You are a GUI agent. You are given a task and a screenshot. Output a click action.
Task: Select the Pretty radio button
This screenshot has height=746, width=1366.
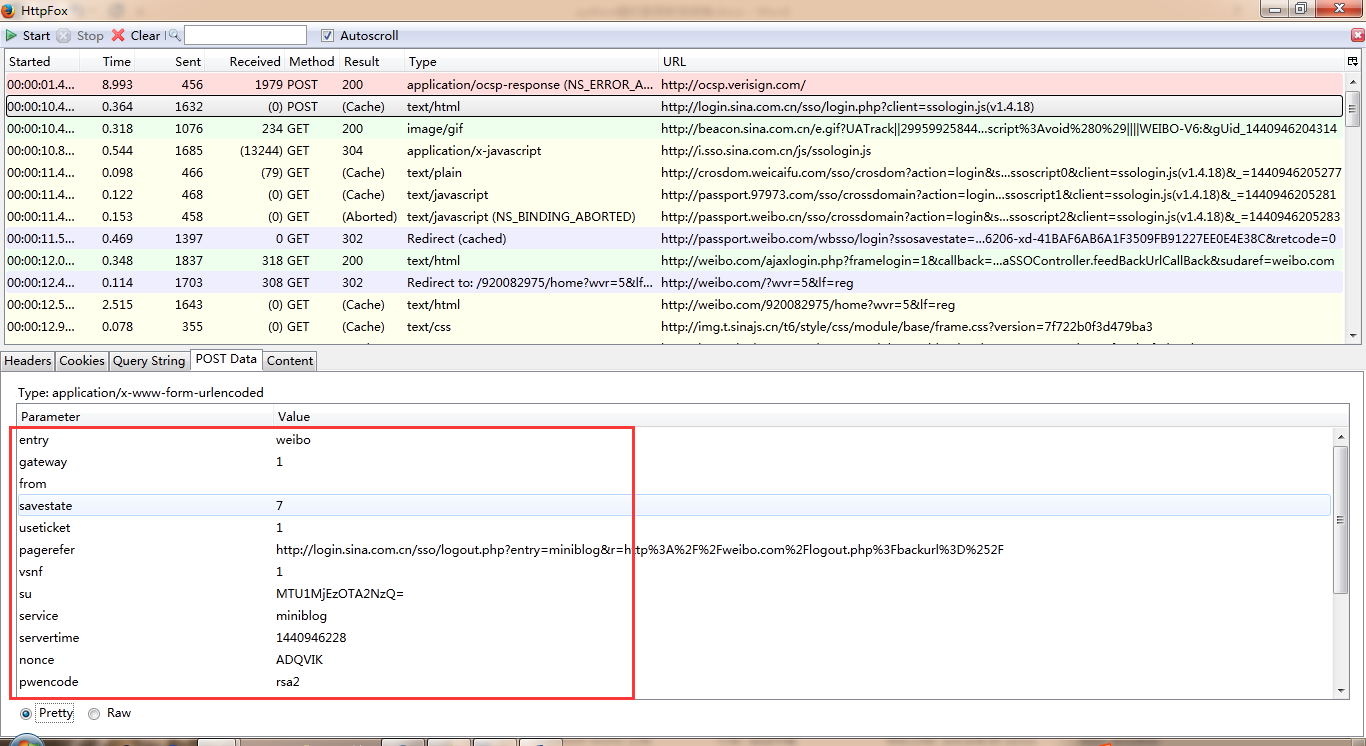click(26, 713)
